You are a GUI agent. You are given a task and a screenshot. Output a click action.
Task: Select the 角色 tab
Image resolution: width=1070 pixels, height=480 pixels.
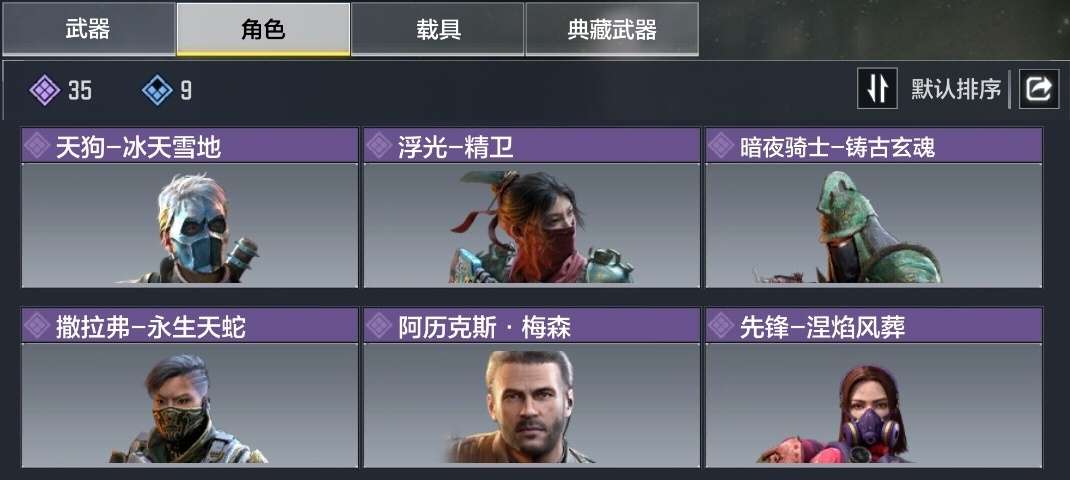[263, 29]
